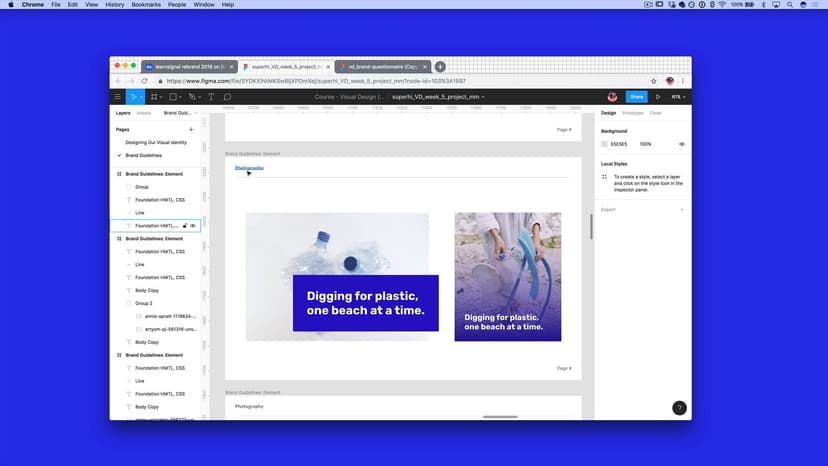The height and width of the screenshot is (466, 828).
Task: Click the background color swatch E5E5E5
Action: [x=605, y=144]
